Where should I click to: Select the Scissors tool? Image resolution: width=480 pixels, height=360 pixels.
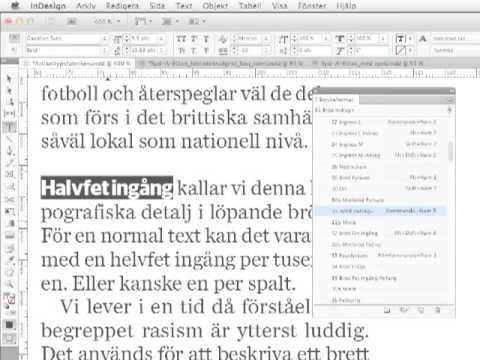click(10, 199)
